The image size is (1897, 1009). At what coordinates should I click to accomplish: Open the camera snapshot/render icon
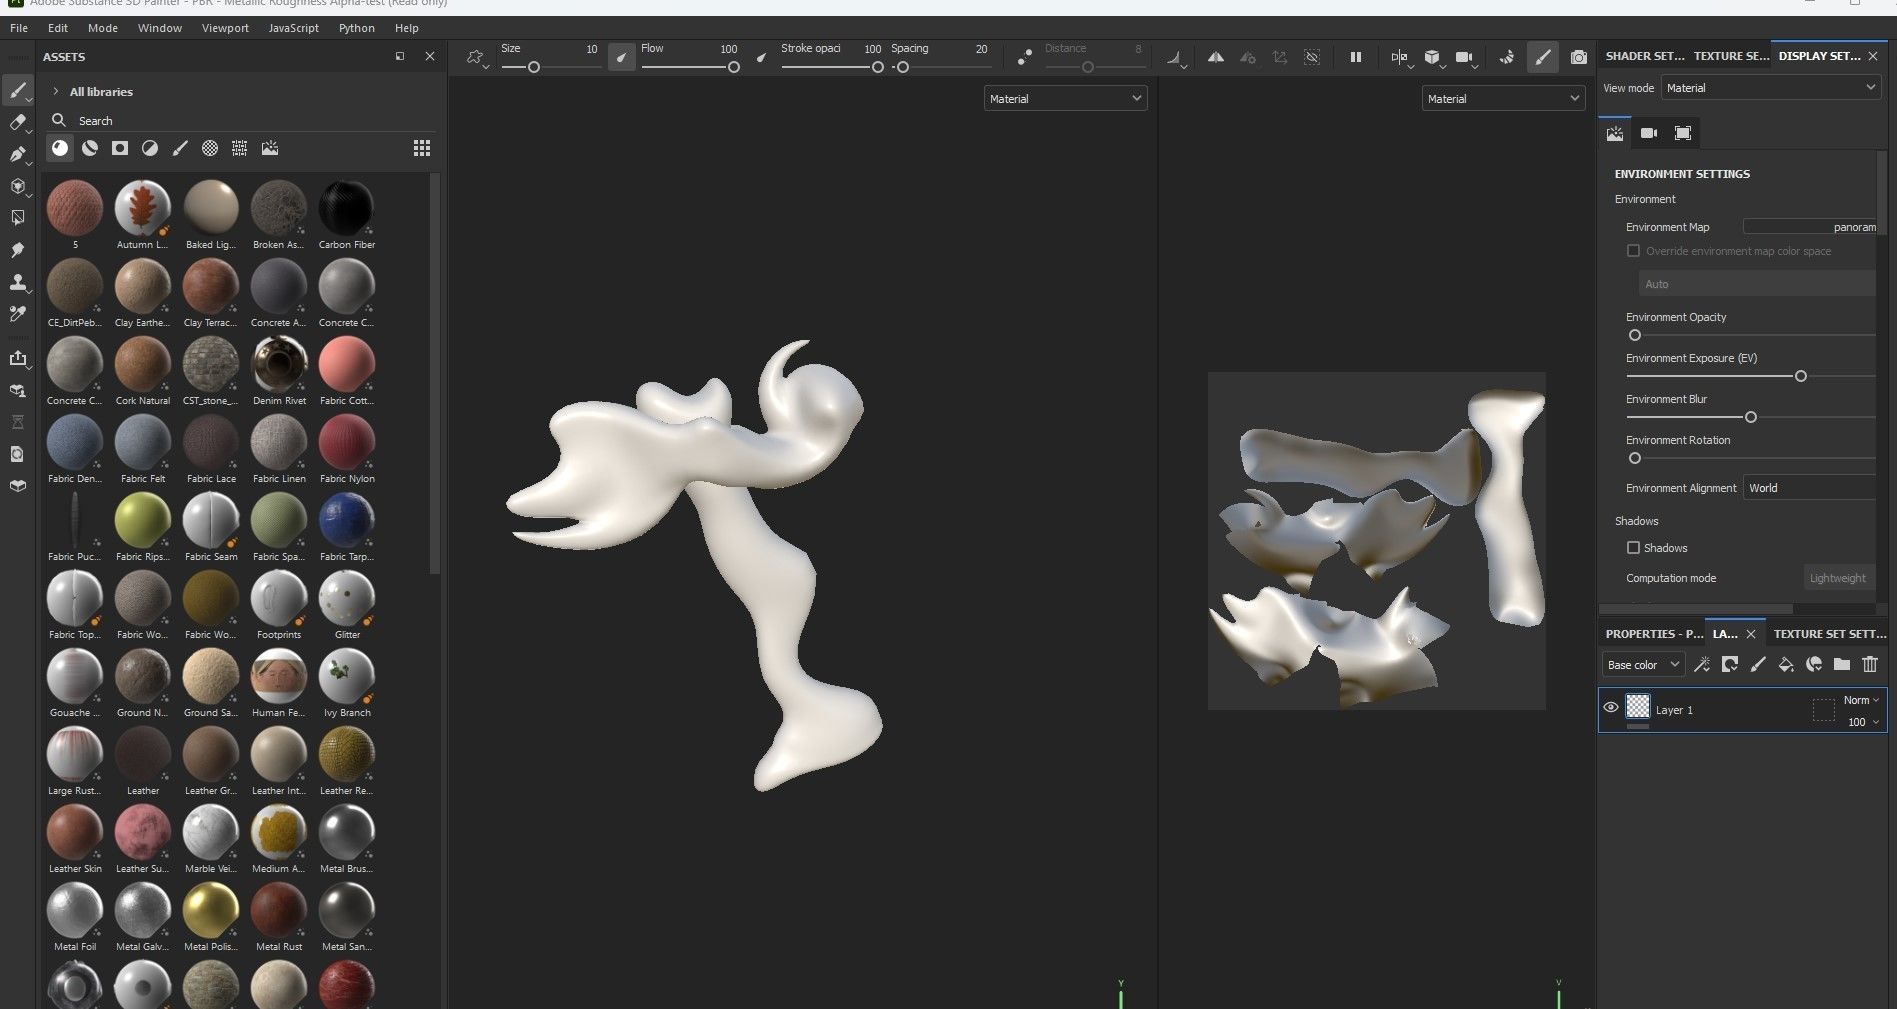[1578, 58]
